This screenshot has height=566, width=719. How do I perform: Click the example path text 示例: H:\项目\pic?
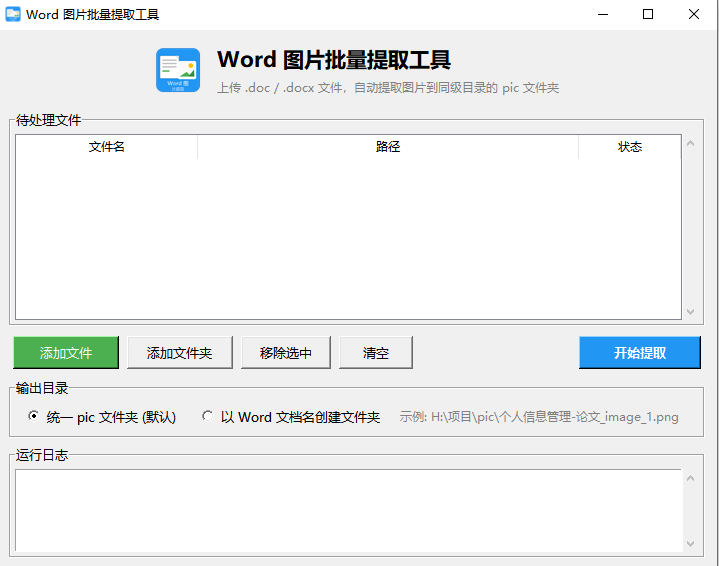coord(539,417)
